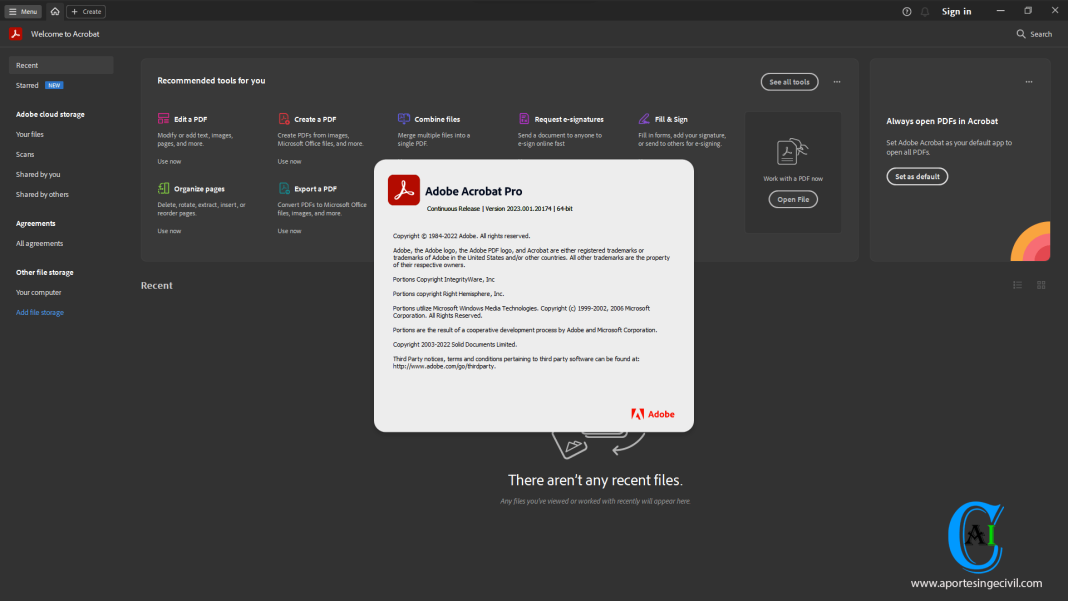
Task: Open Search from the top bar
Action: point(1033,33)
